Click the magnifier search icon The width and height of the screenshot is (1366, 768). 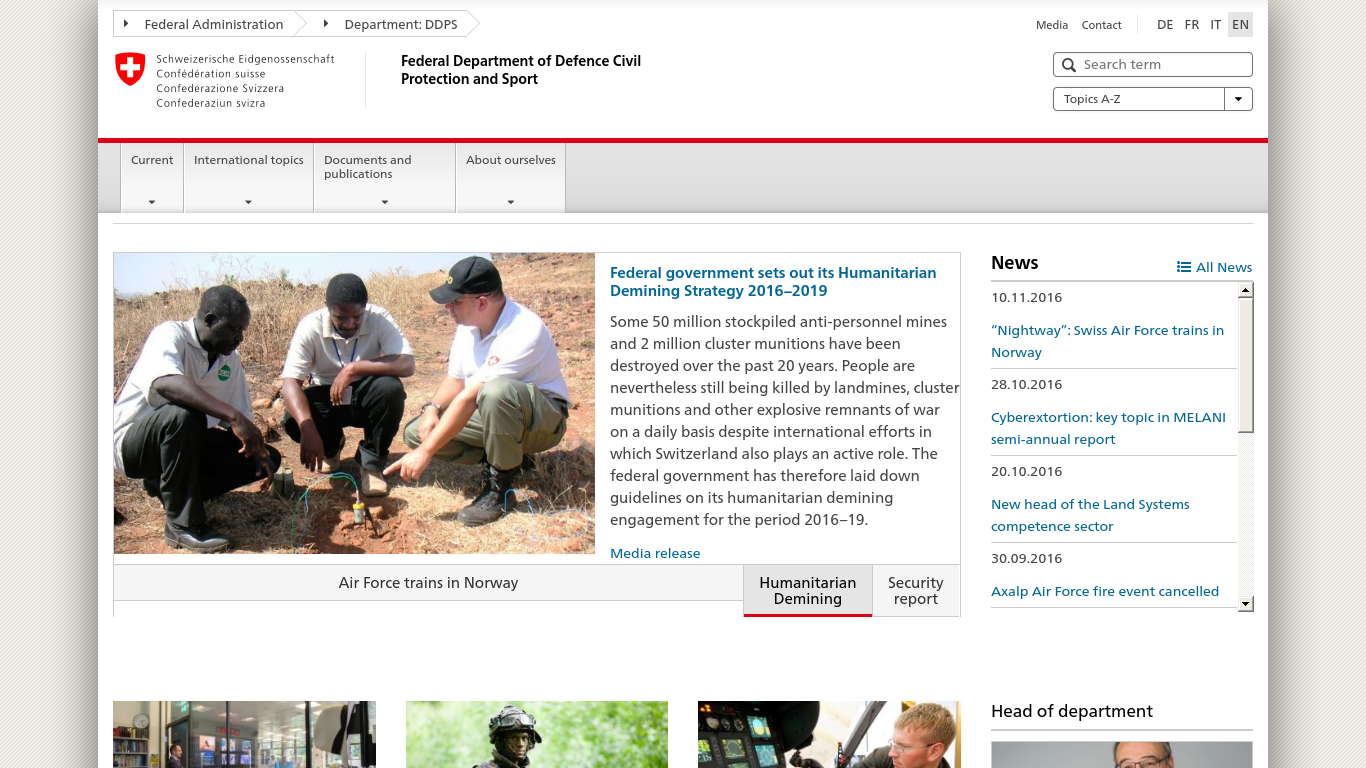1068,65
